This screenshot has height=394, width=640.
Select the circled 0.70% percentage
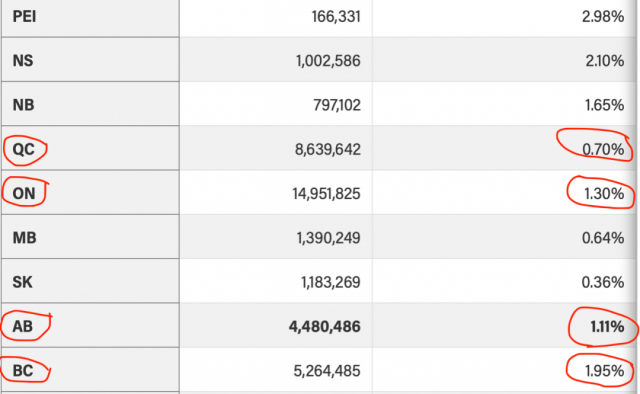603,149
